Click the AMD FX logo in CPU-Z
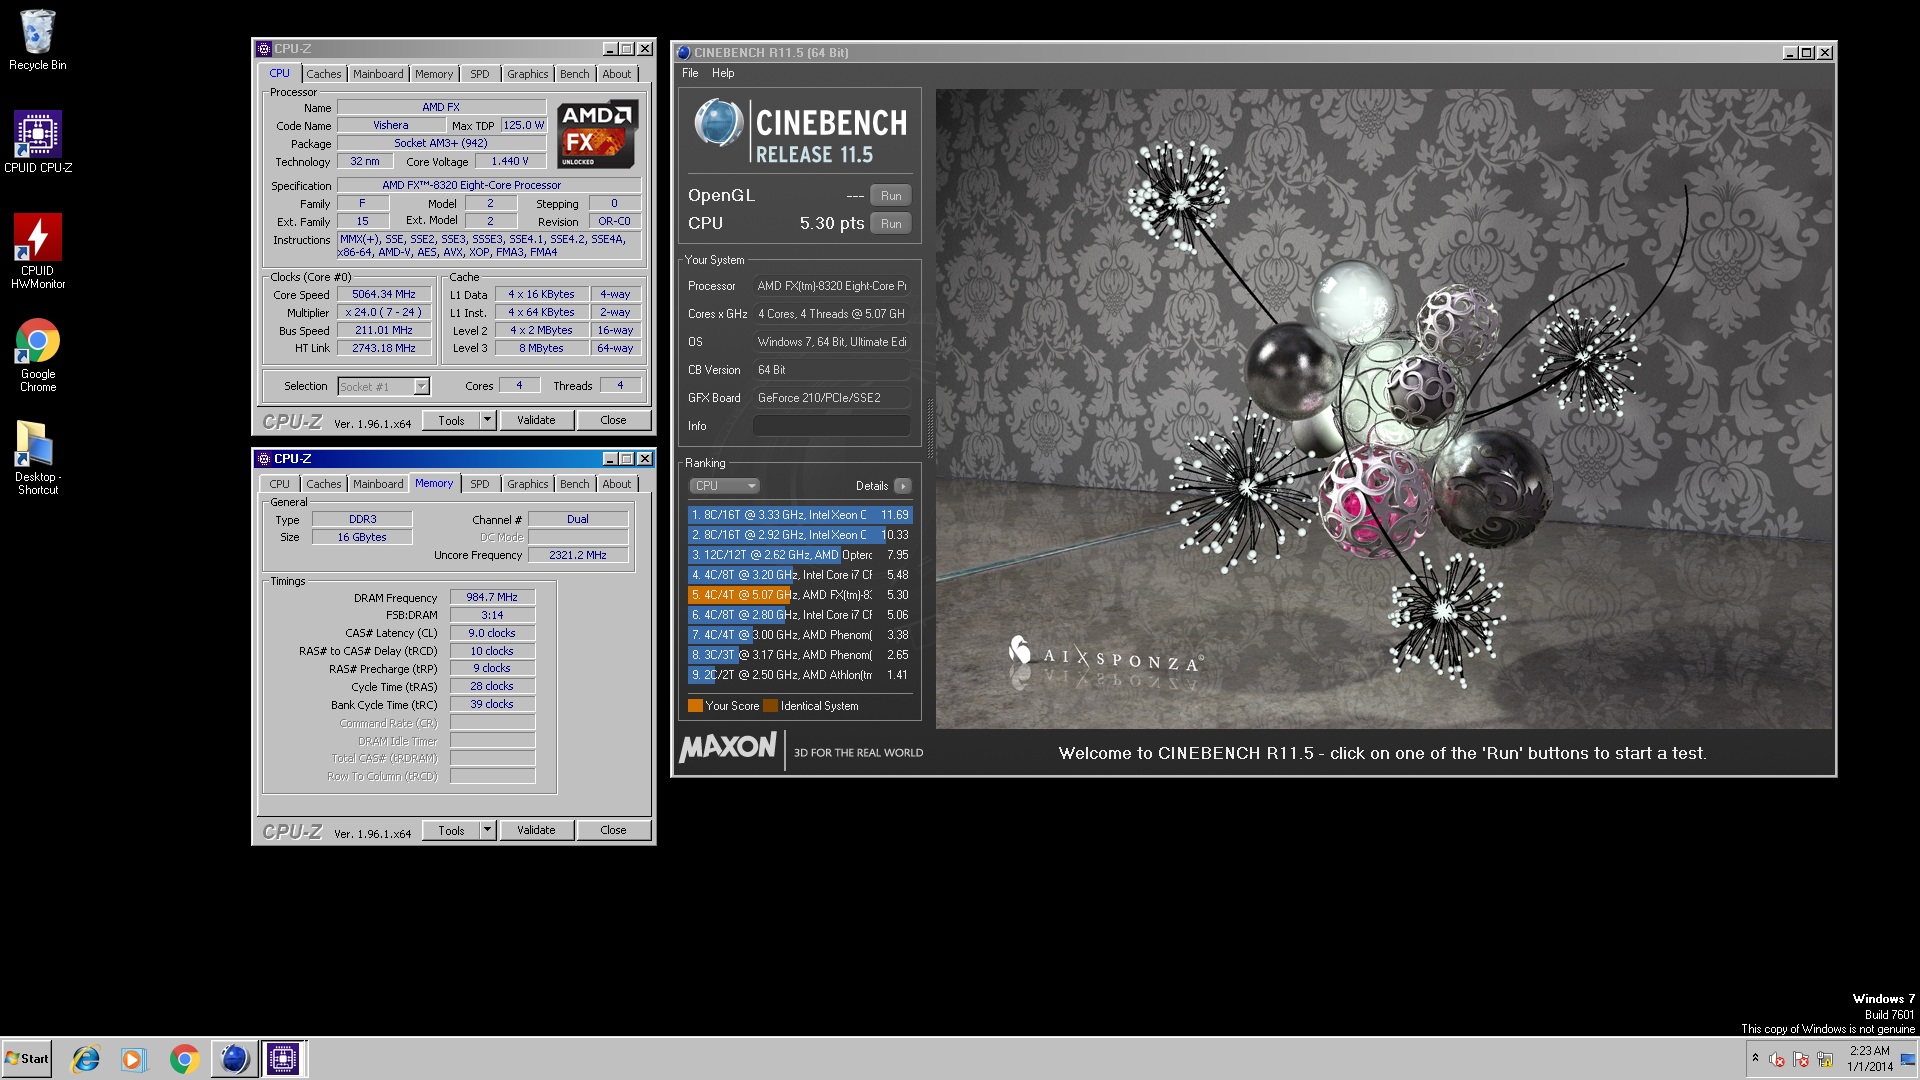 point(597,134)
